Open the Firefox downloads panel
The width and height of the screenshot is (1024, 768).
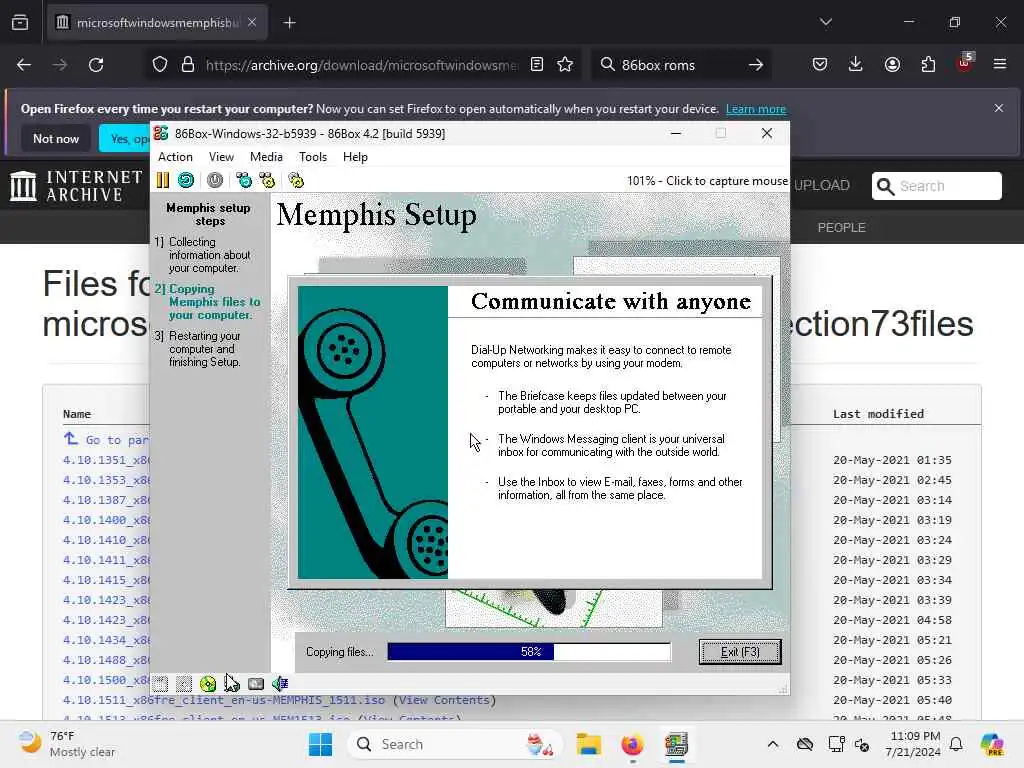[x=856, y=64]
